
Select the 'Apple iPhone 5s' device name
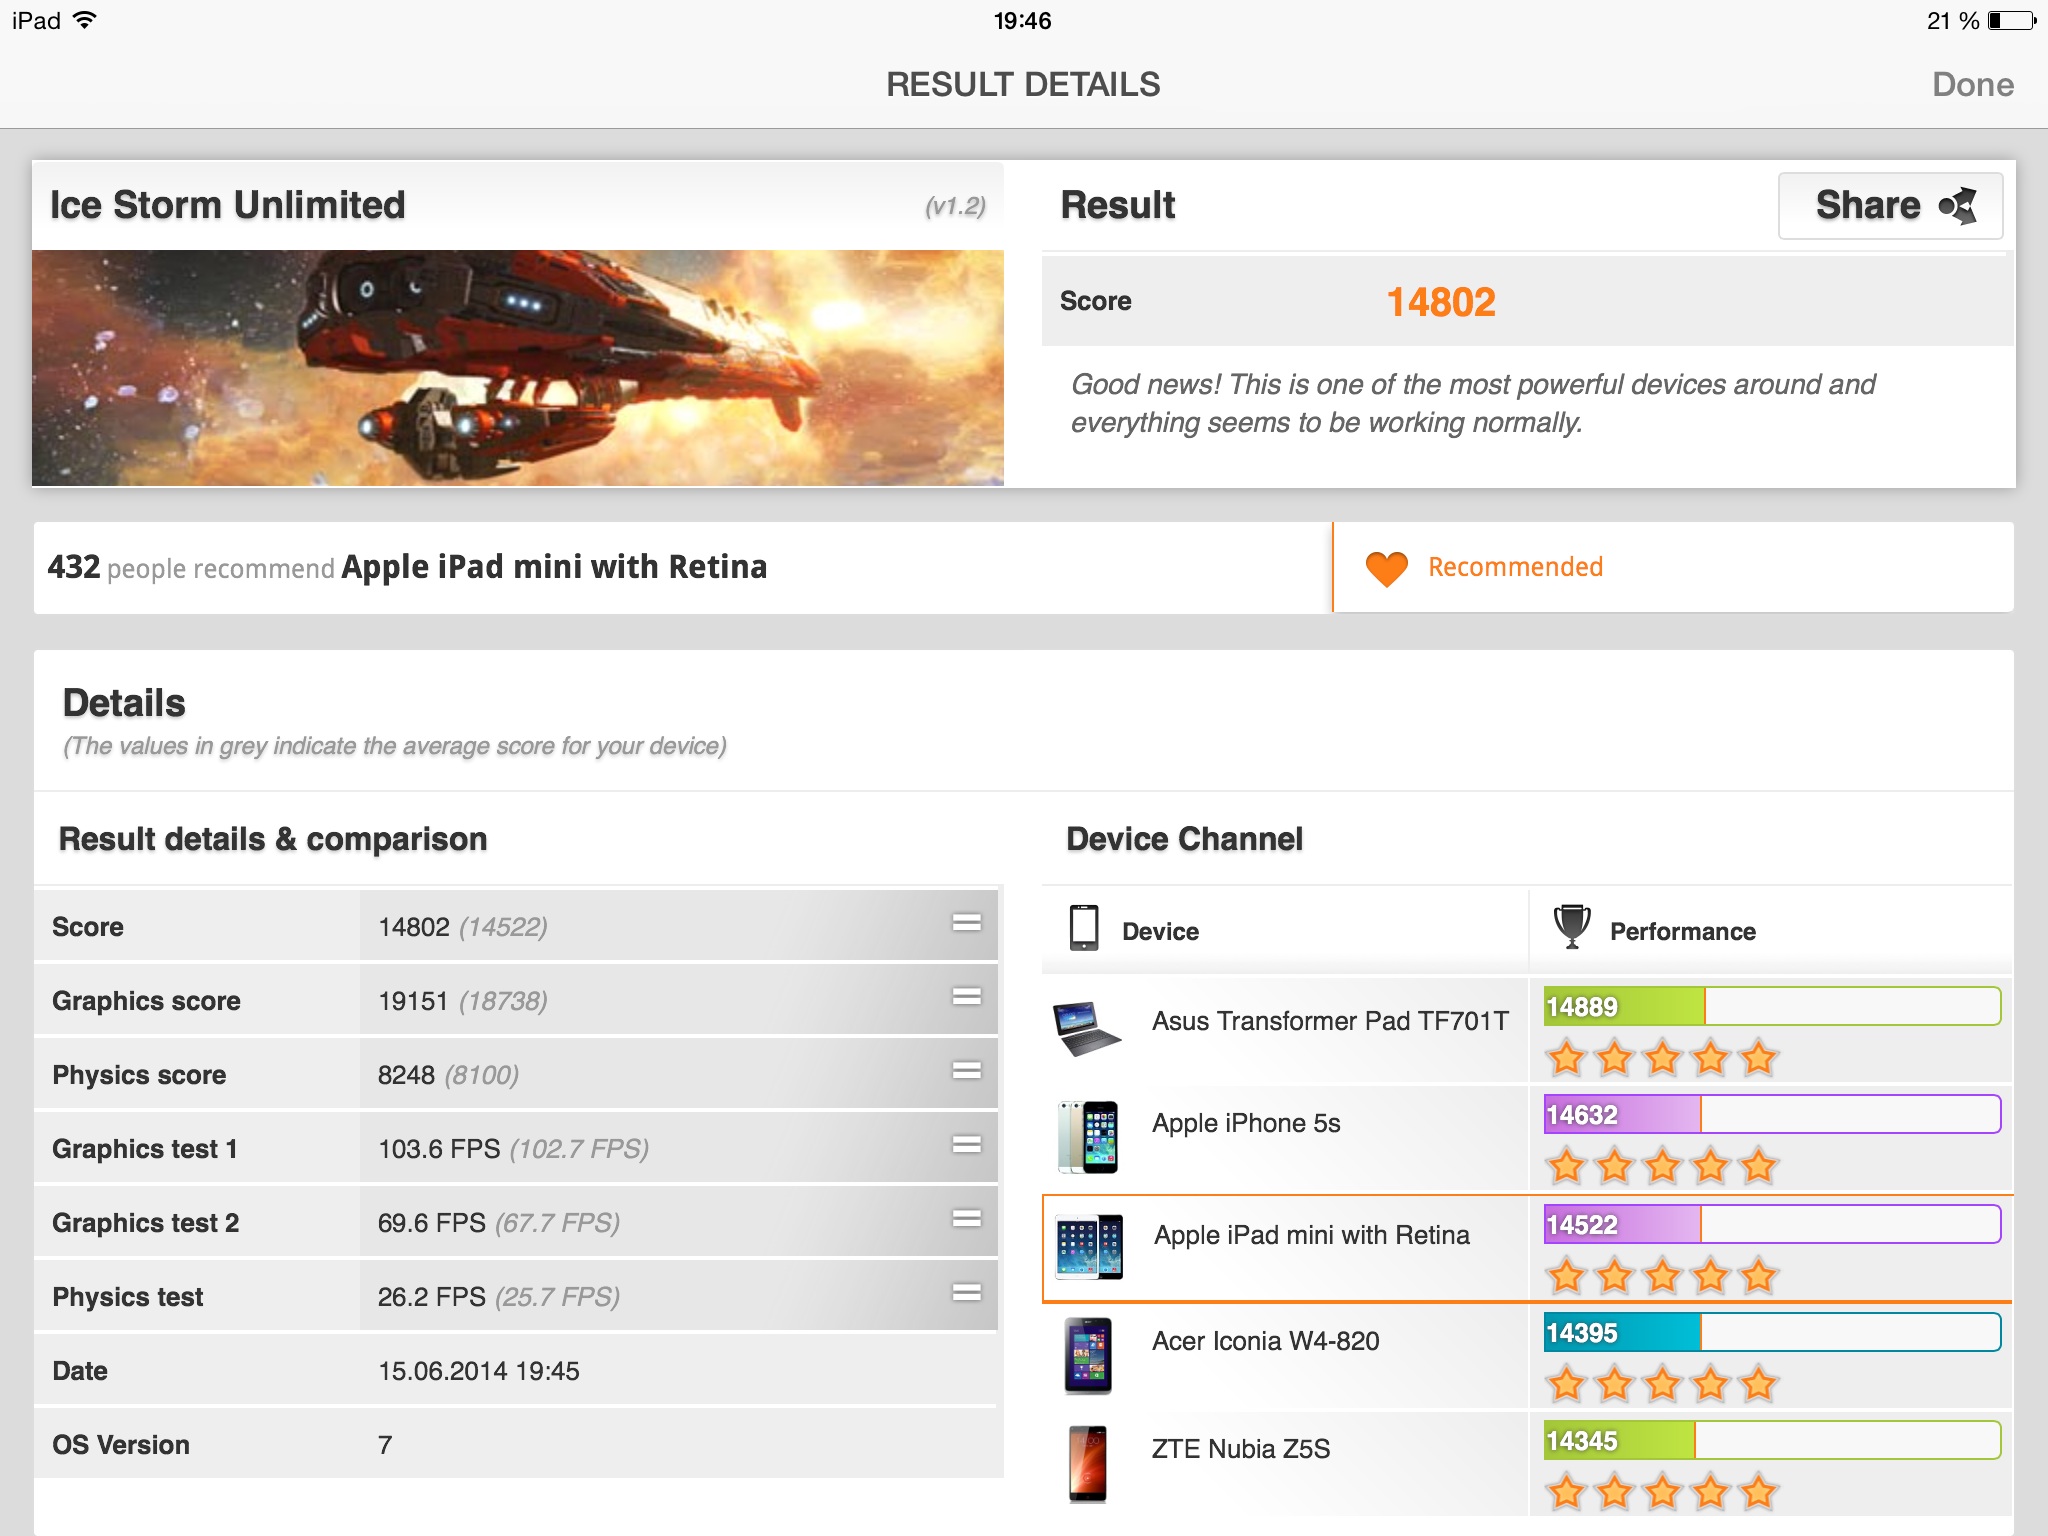click(1246, 1123)
